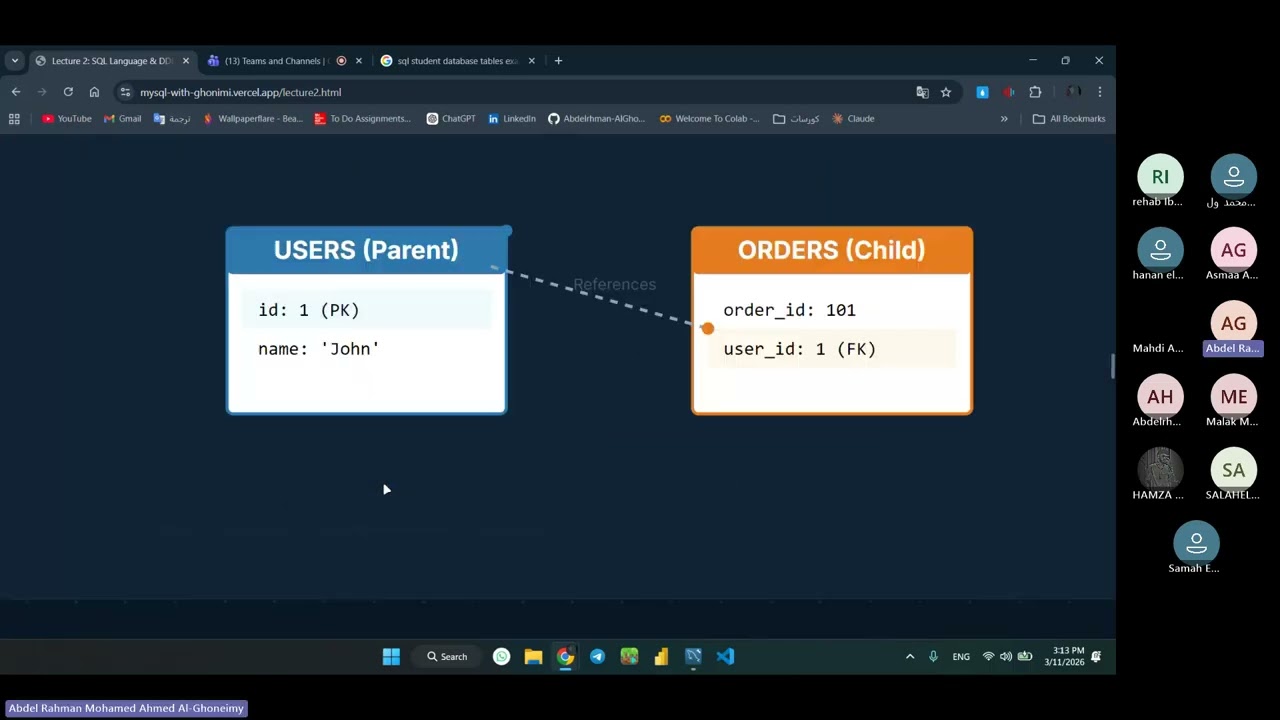Open WhatsApp from the taskbar

[501, 657]
